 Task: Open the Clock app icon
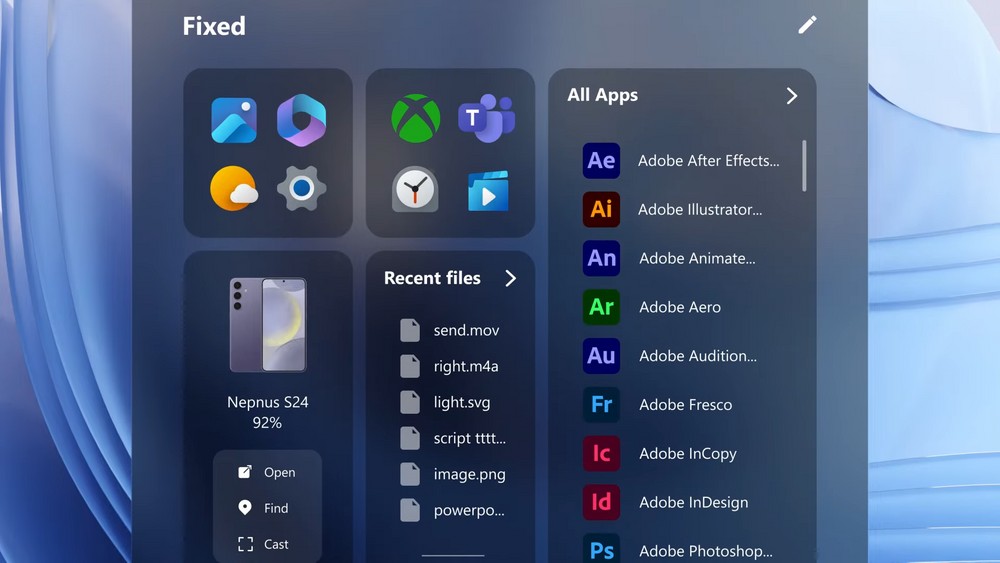(x=415, y=189)
